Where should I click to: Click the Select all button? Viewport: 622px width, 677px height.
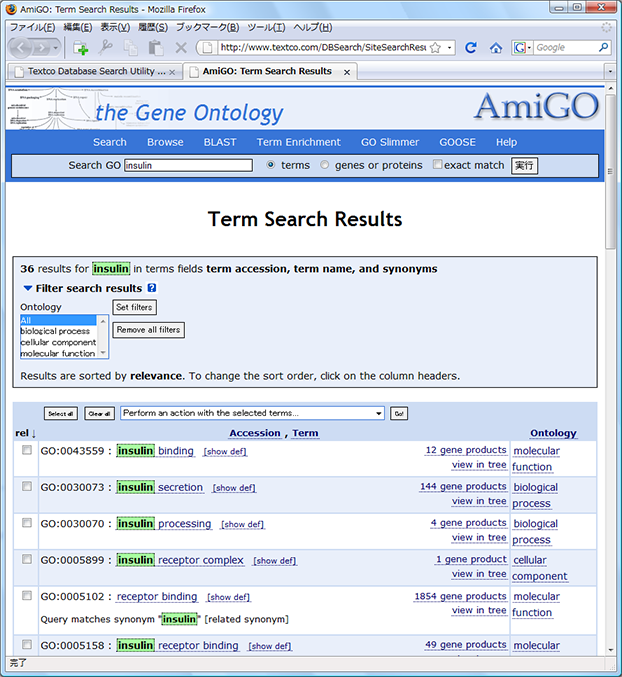click(x=60, y=414)
